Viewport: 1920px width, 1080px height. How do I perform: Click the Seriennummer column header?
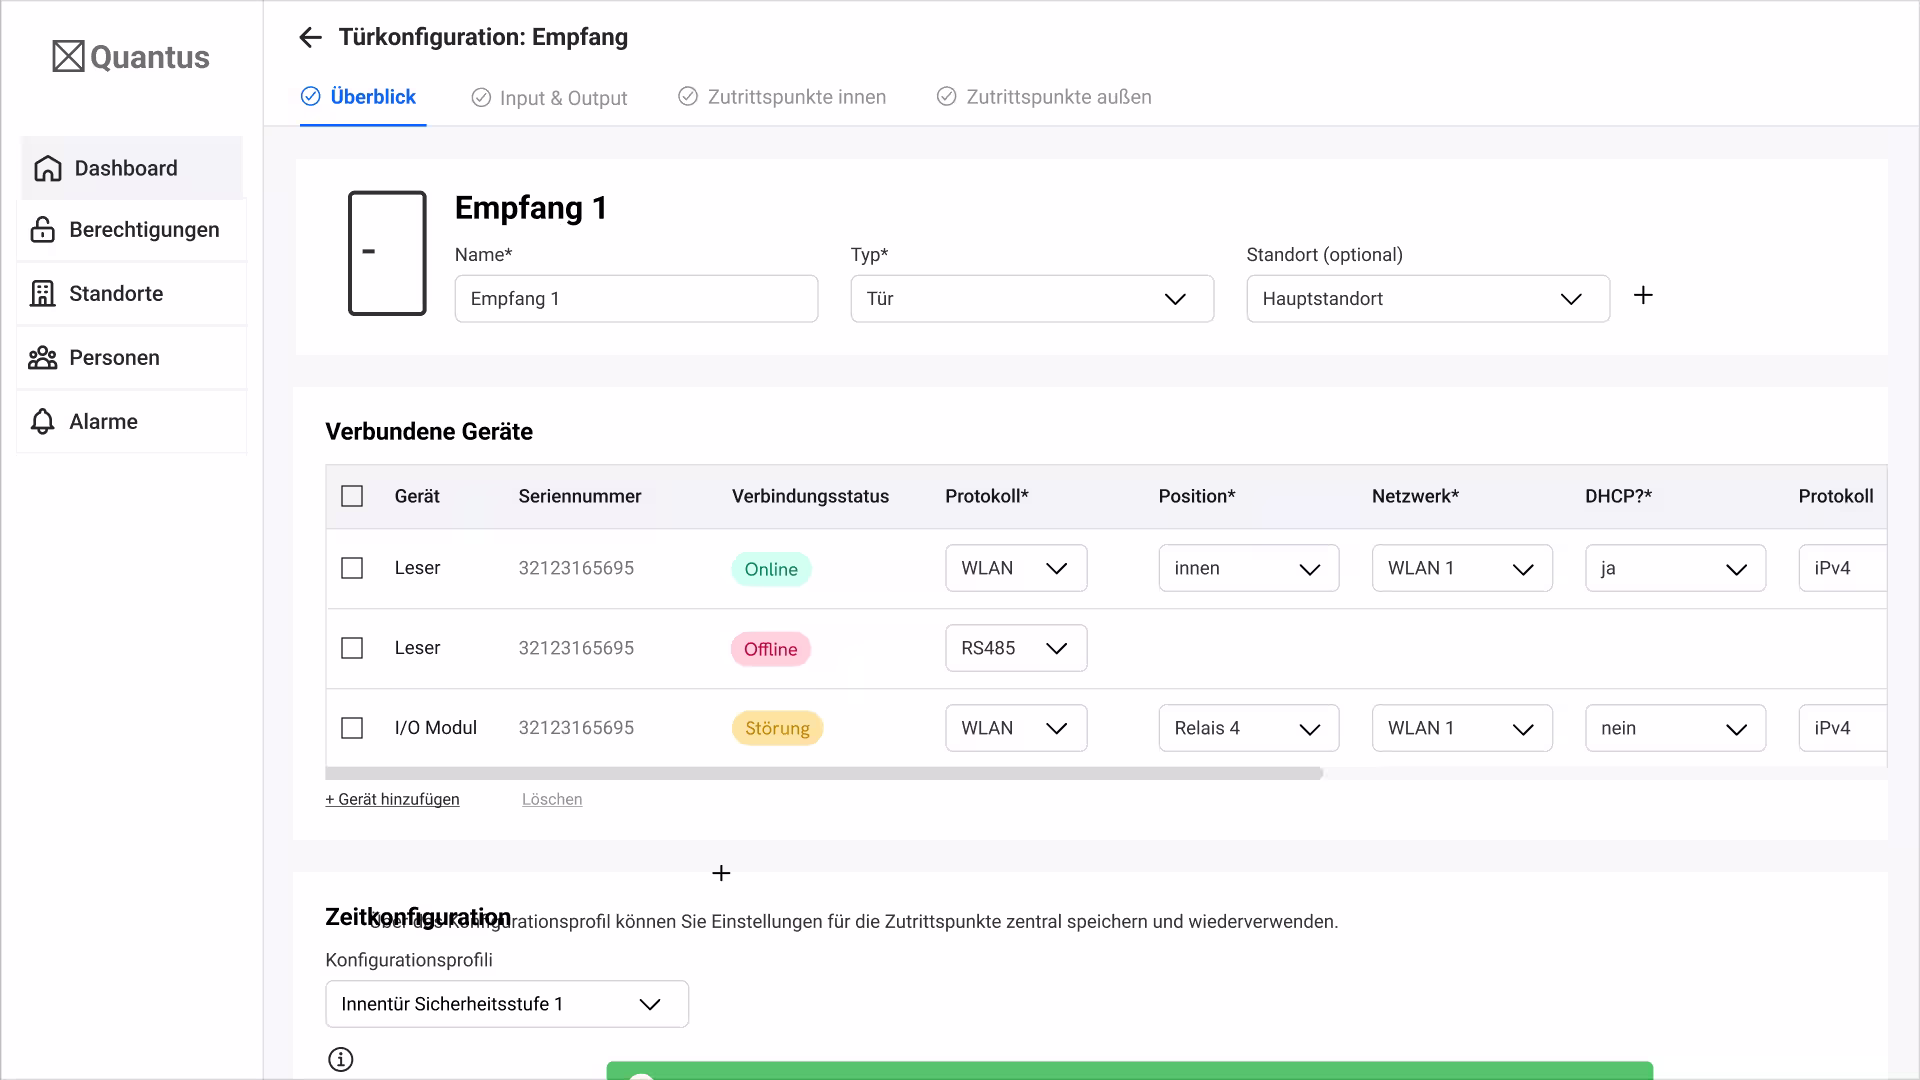580,496
